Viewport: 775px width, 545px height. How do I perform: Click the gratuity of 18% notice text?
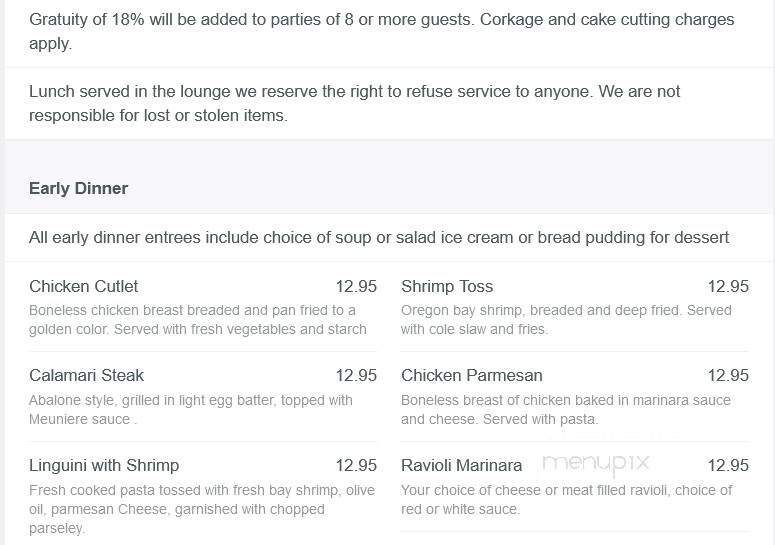[382, 31]
